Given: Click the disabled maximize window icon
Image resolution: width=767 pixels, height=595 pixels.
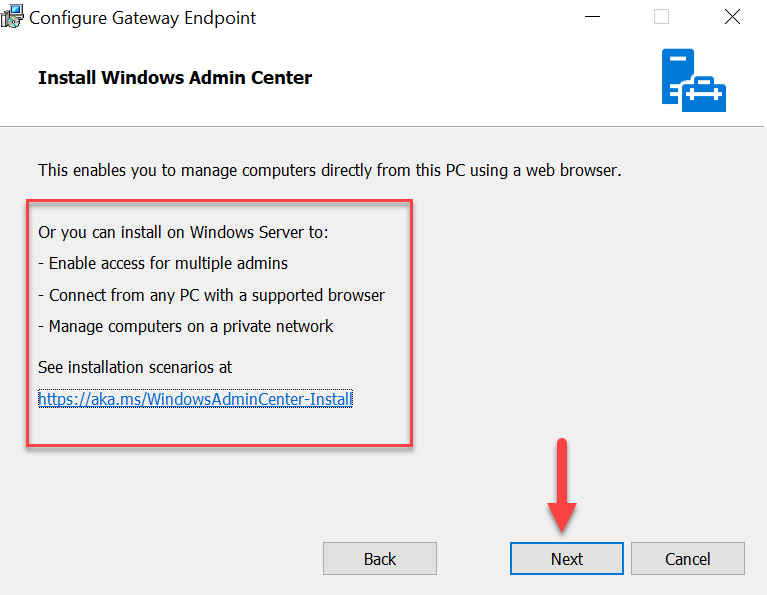Looking at the screenshot, I should 661,17.
